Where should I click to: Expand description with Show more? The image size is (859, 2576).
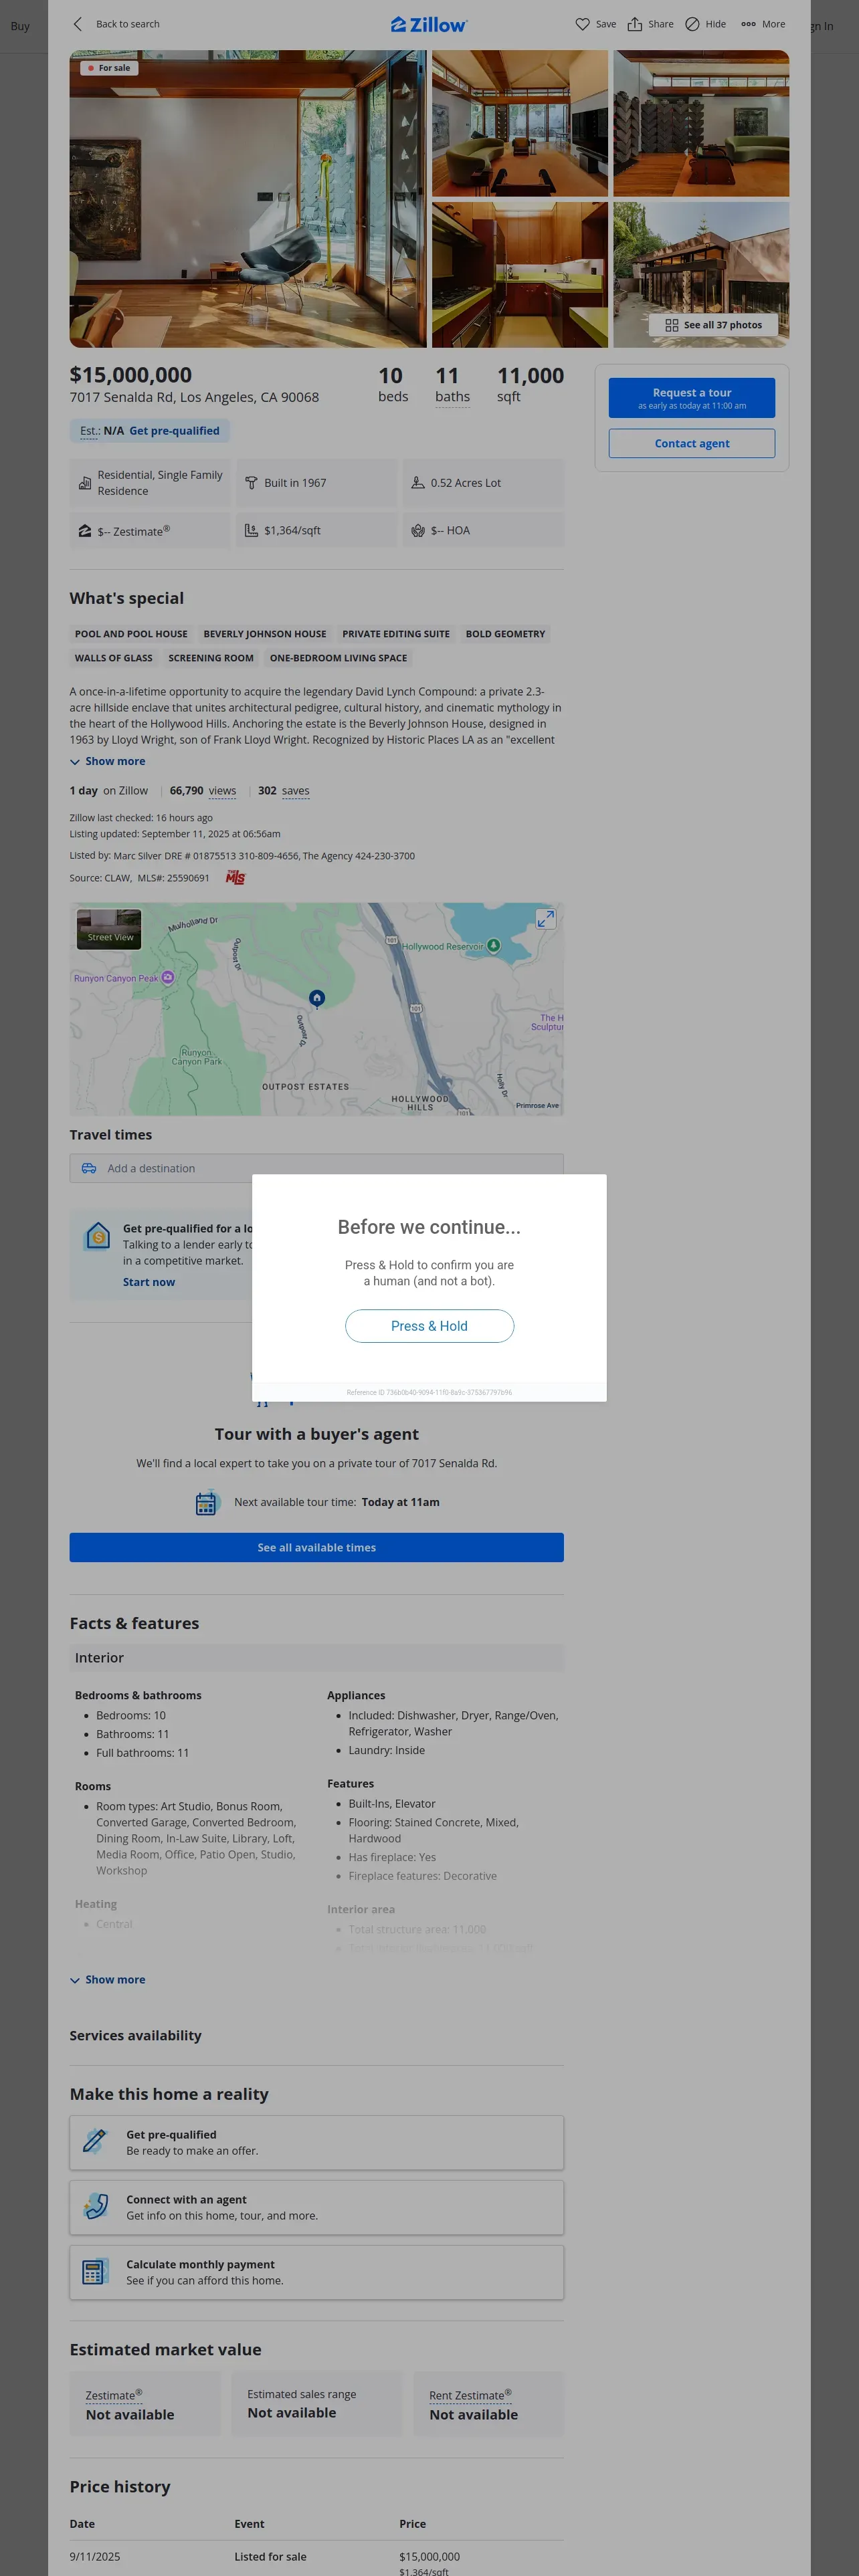(108, 762)
